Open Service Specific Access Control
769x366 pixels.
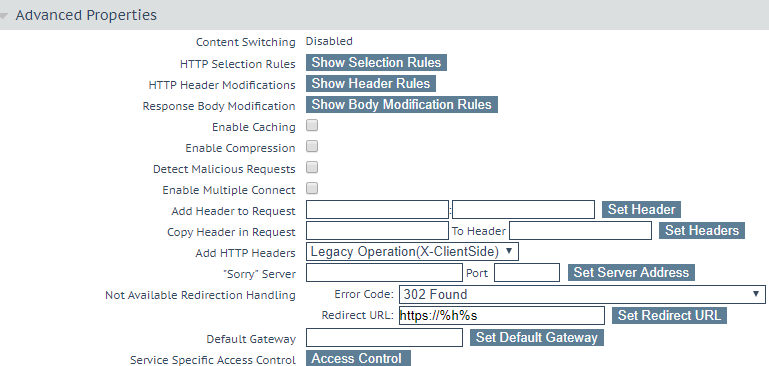(x=358, y=359)
